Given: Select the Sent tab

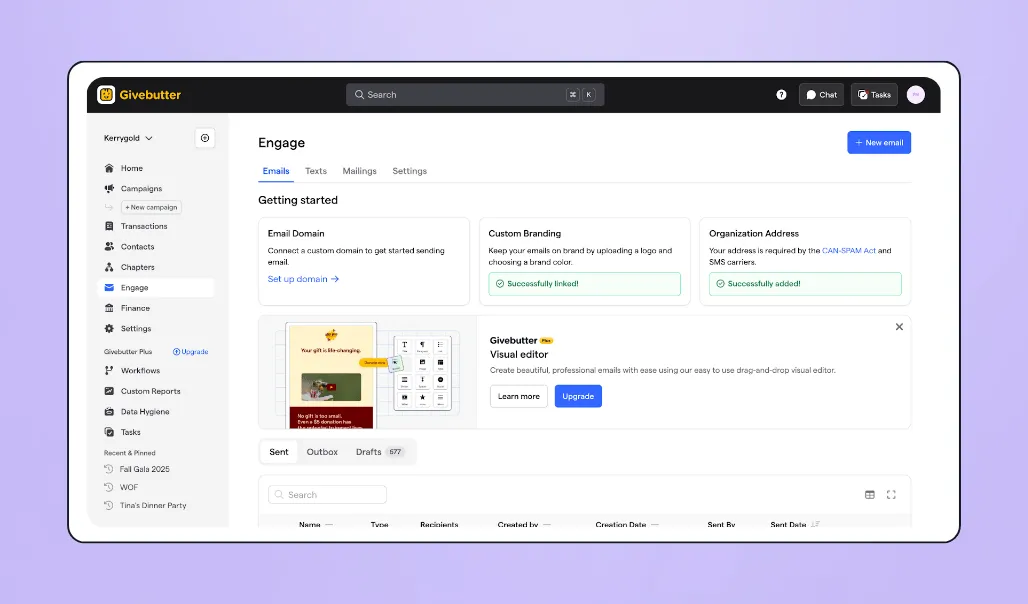Looking at the screenshot, I should [x=279, y=452].
